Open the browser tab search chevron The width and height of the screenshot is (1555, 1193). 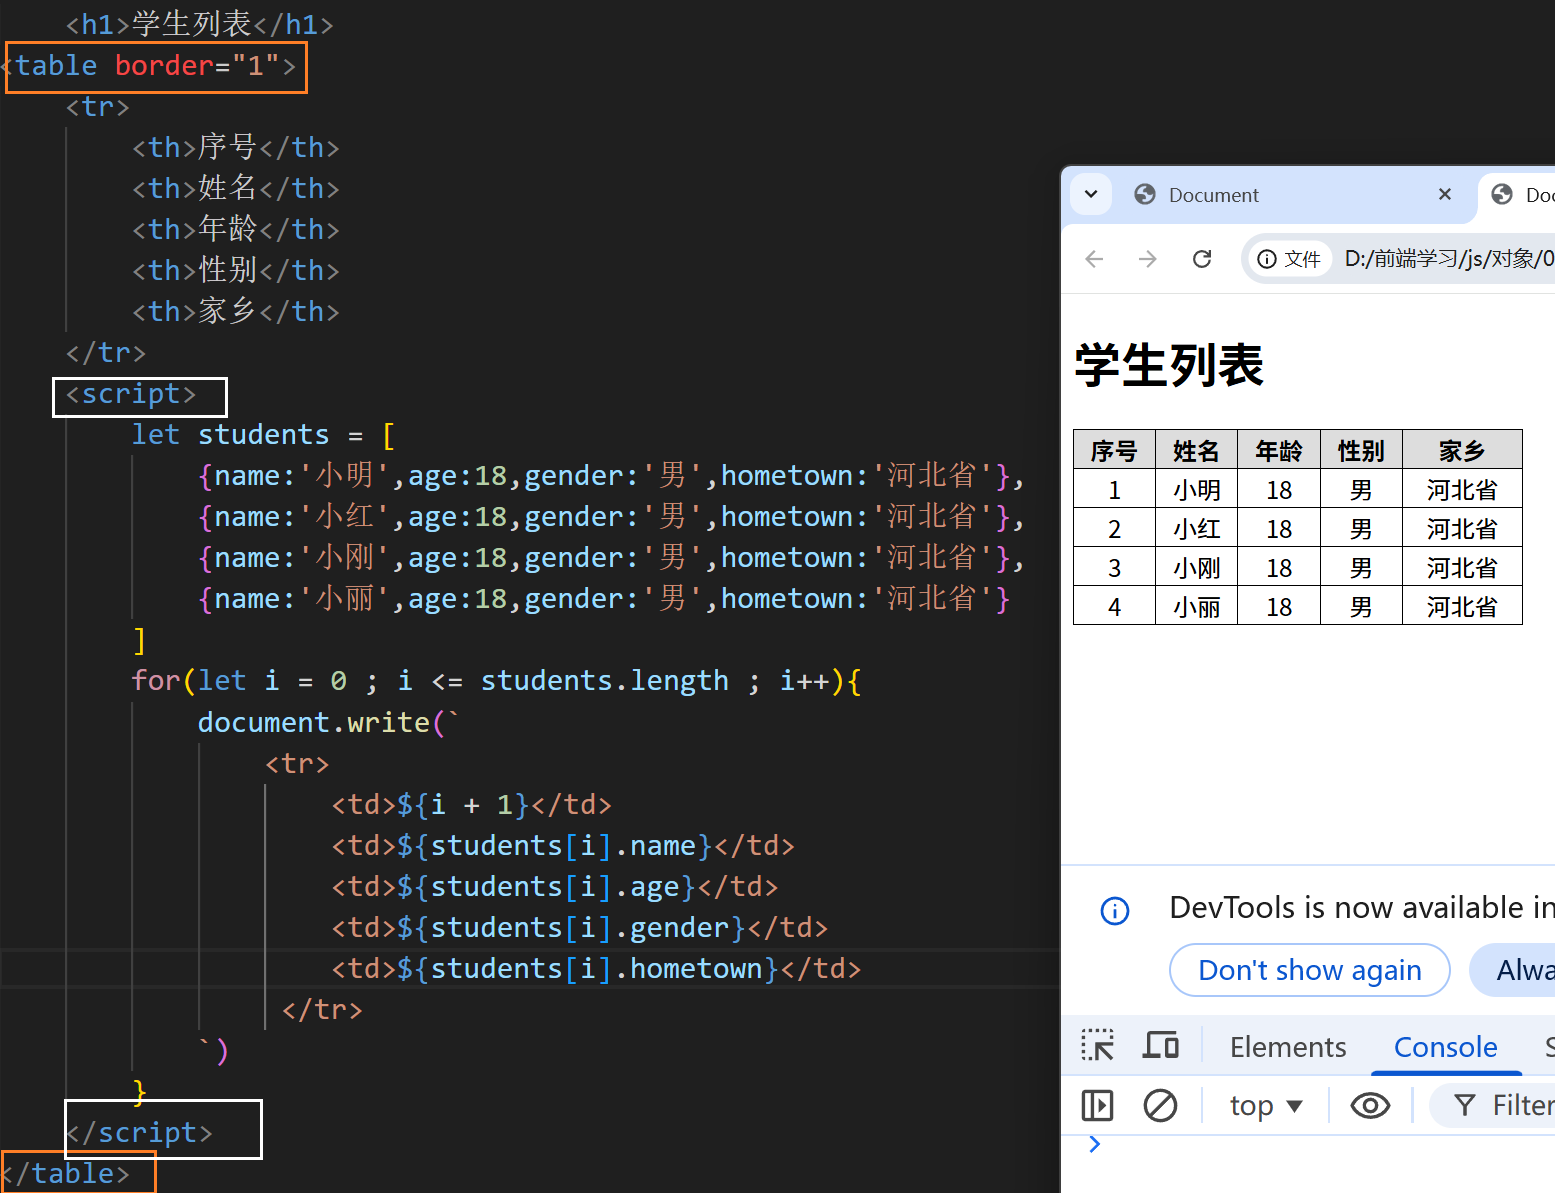coord(1091,194)
